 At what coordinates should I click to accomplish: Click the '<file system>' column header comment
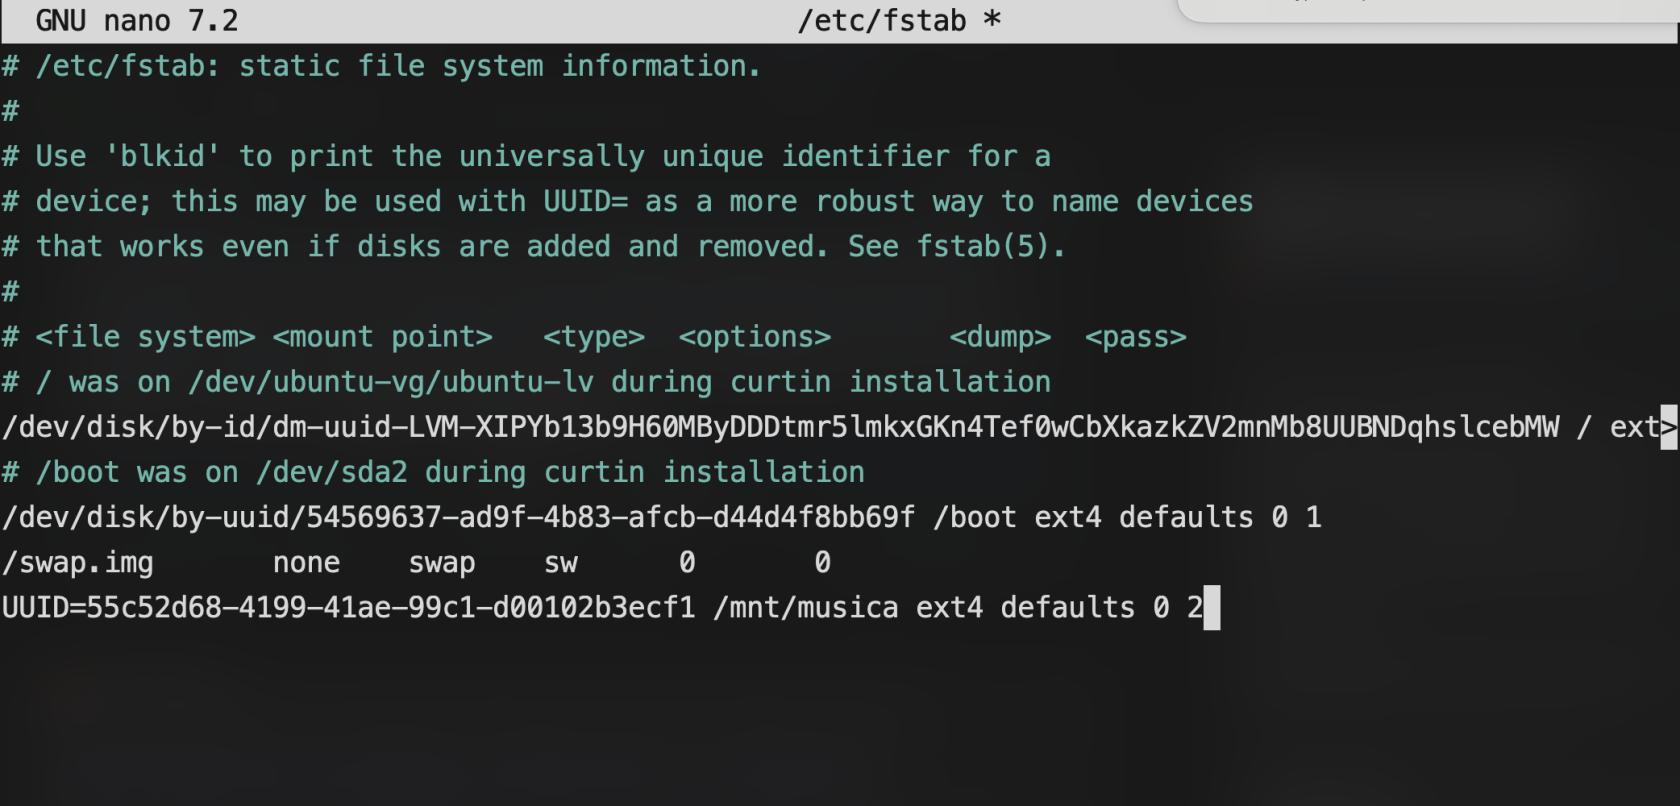146,337
